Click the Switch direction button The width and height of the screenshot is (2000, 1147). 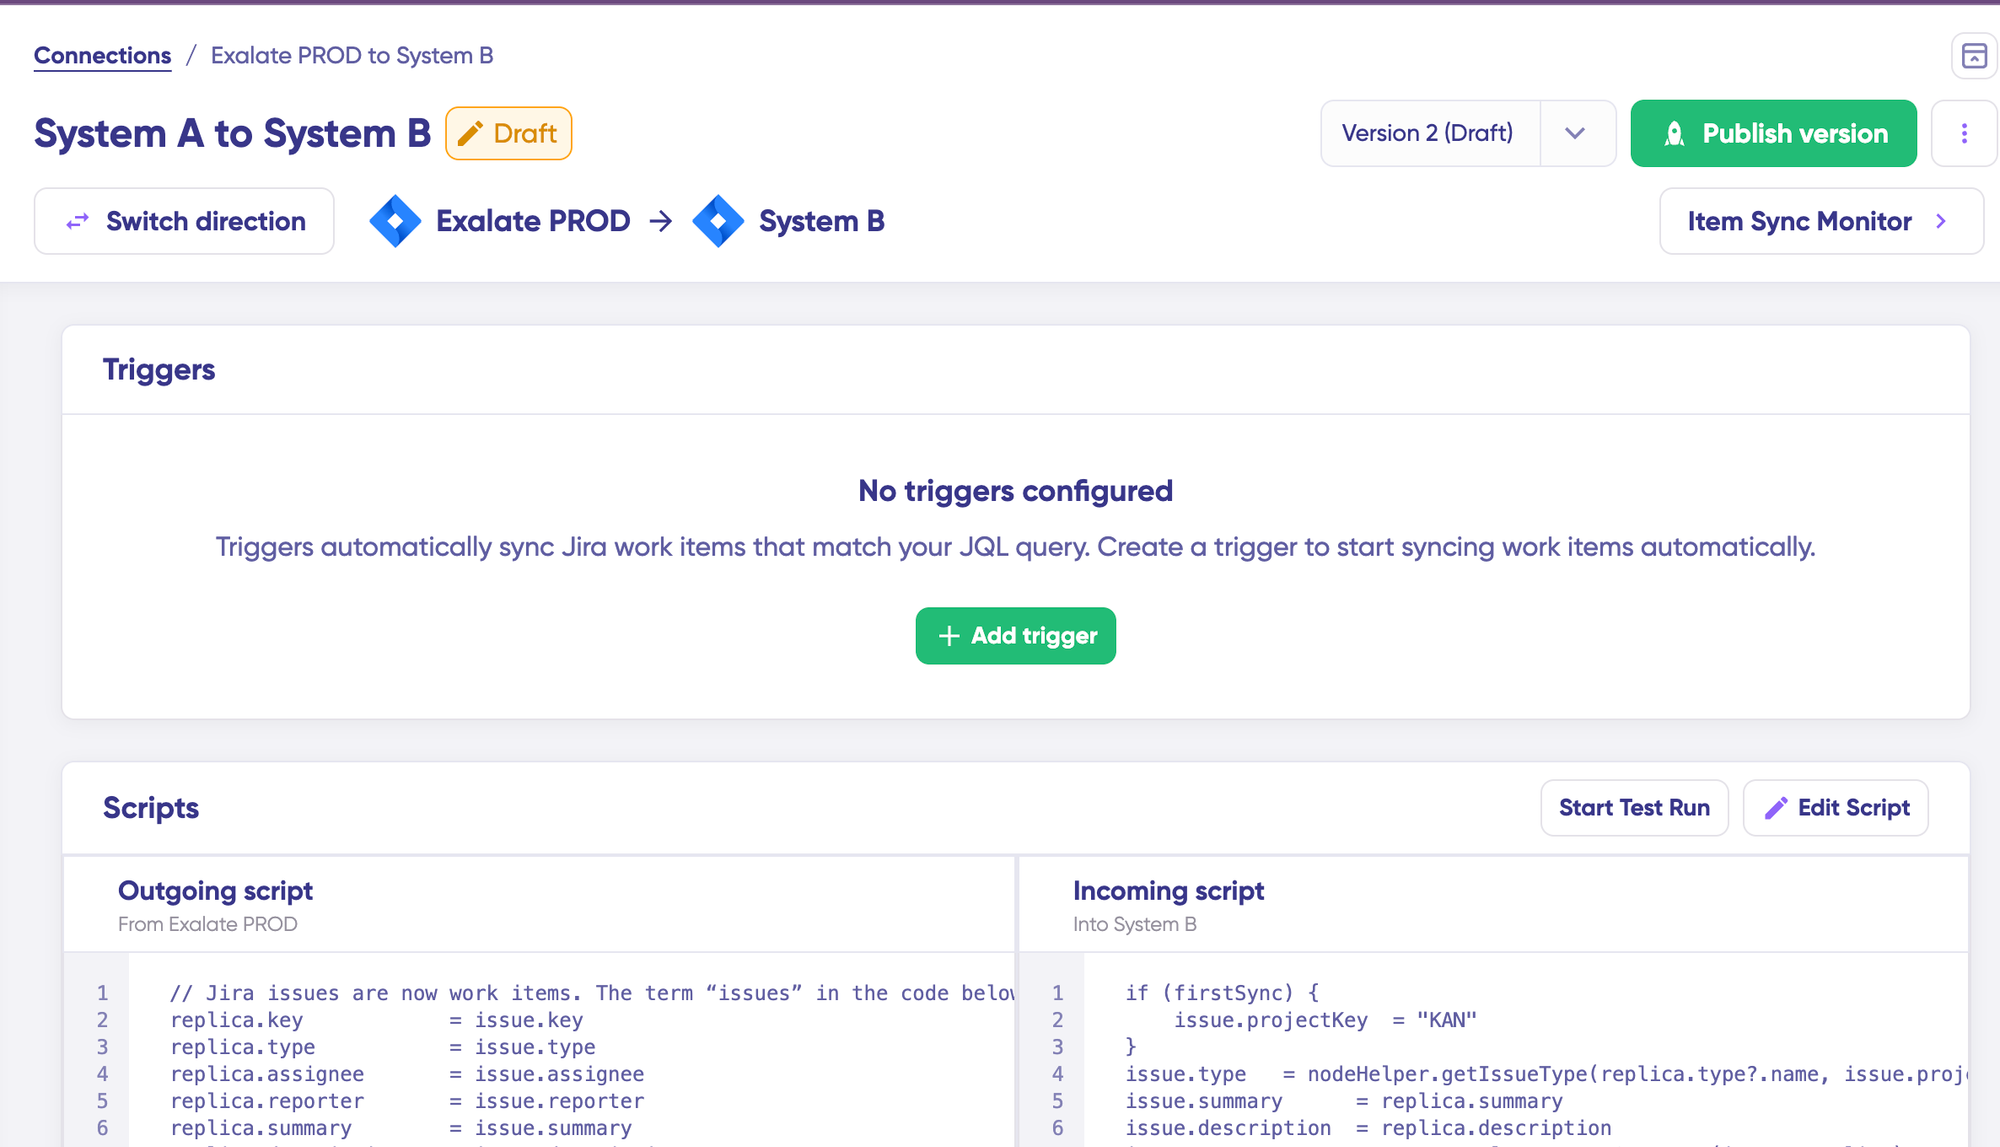coord(184,221)
